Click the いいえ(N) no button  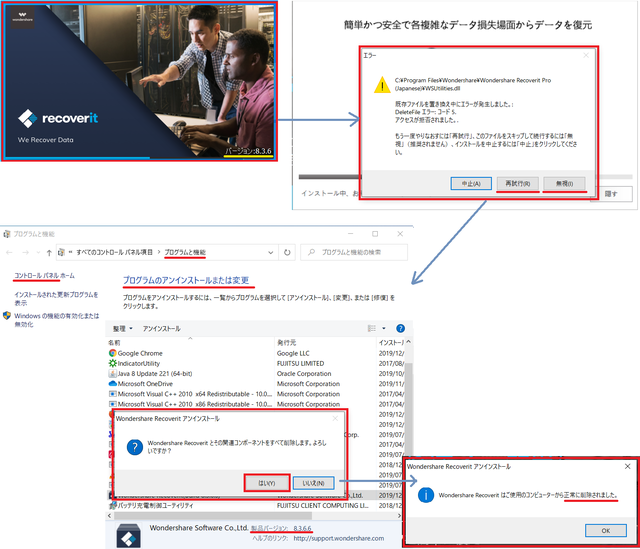[313, 483]
